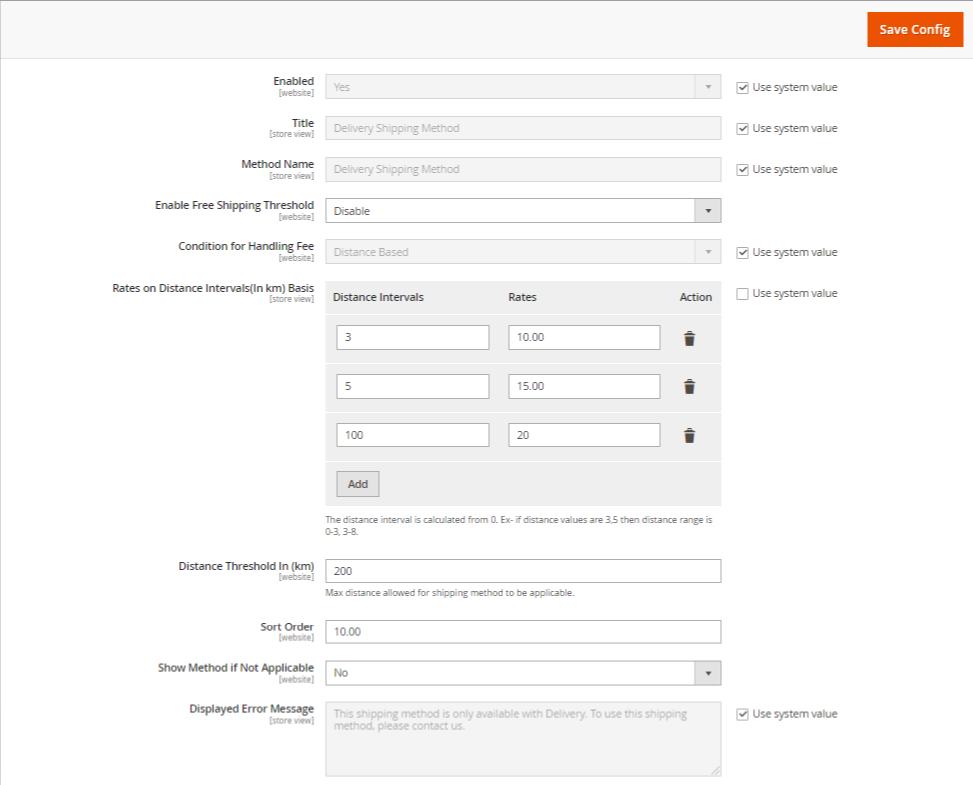This screenshot has width=973, height=785.
Task: Toggle Use system value for Title
Action: (742, 128)
